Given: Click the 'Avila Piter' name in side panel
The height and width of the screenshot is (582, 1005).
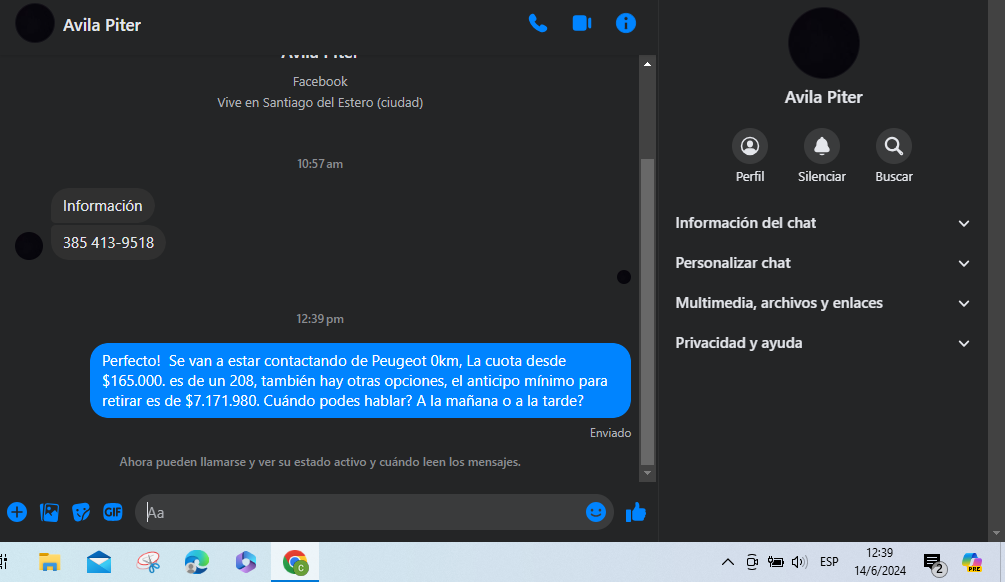Looking at the screenshot, I should [824, 97].
